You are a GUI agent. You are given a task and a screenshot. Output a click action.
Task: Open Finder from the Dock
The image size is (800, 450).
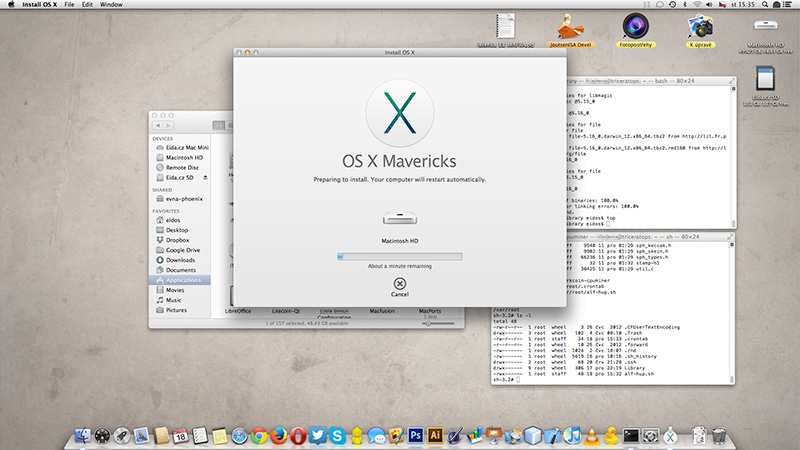(x=83, y=435)
